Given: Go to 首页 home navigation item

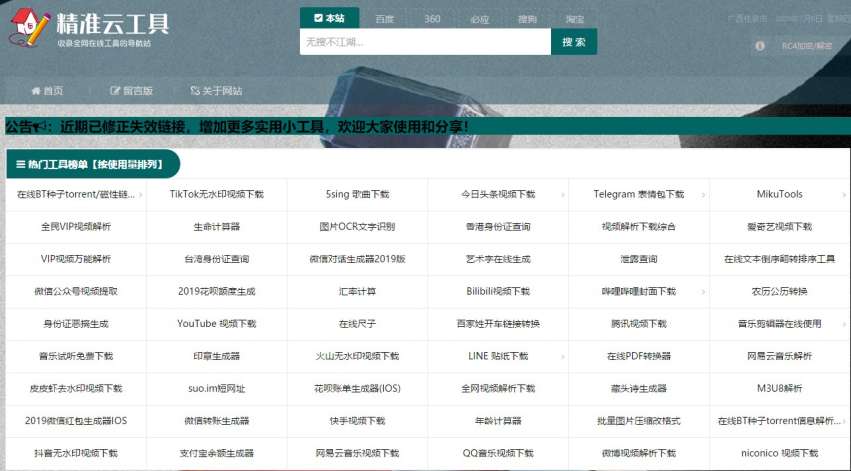Looking at the screenshot, I should (47, 91).
